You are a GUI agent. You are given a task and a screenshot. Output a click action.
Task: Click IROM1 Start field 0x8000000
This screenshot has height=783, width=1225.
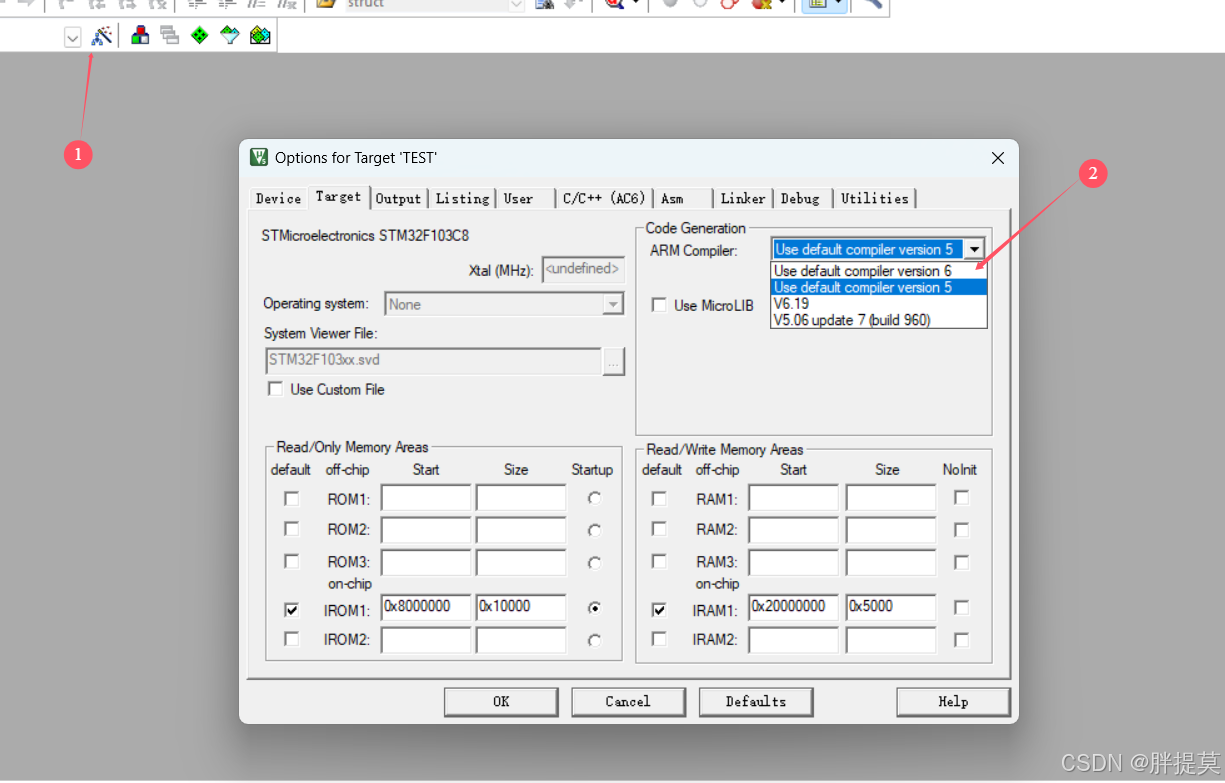tap(425, 608)
